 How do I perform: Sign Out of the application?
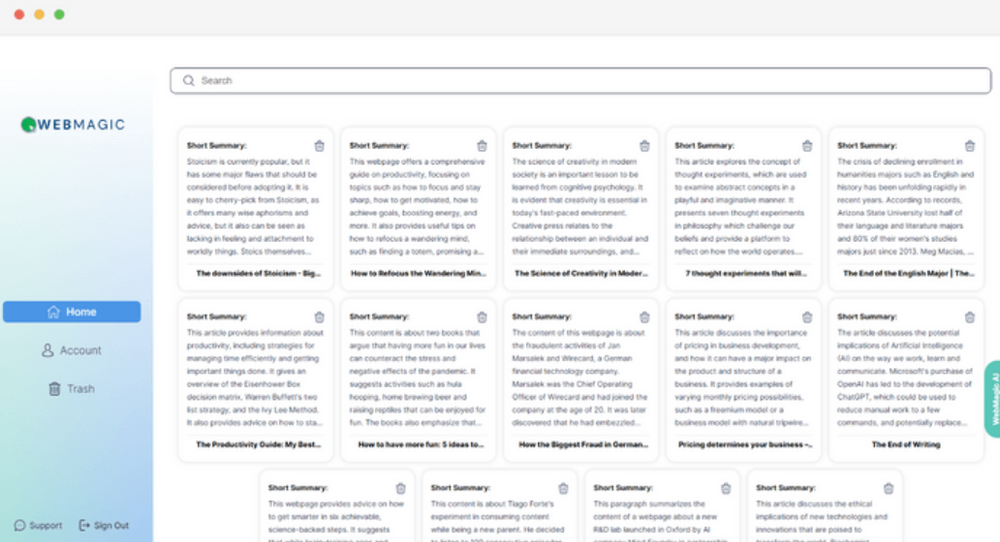(104, 526)
